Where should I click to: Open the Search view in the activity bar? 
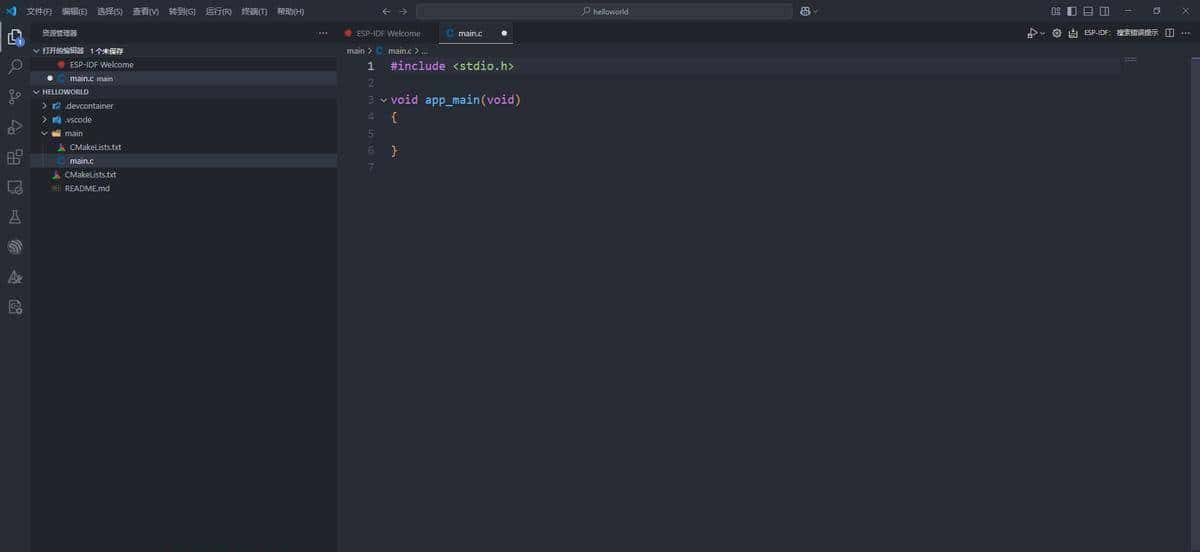[x=15, y=67]
